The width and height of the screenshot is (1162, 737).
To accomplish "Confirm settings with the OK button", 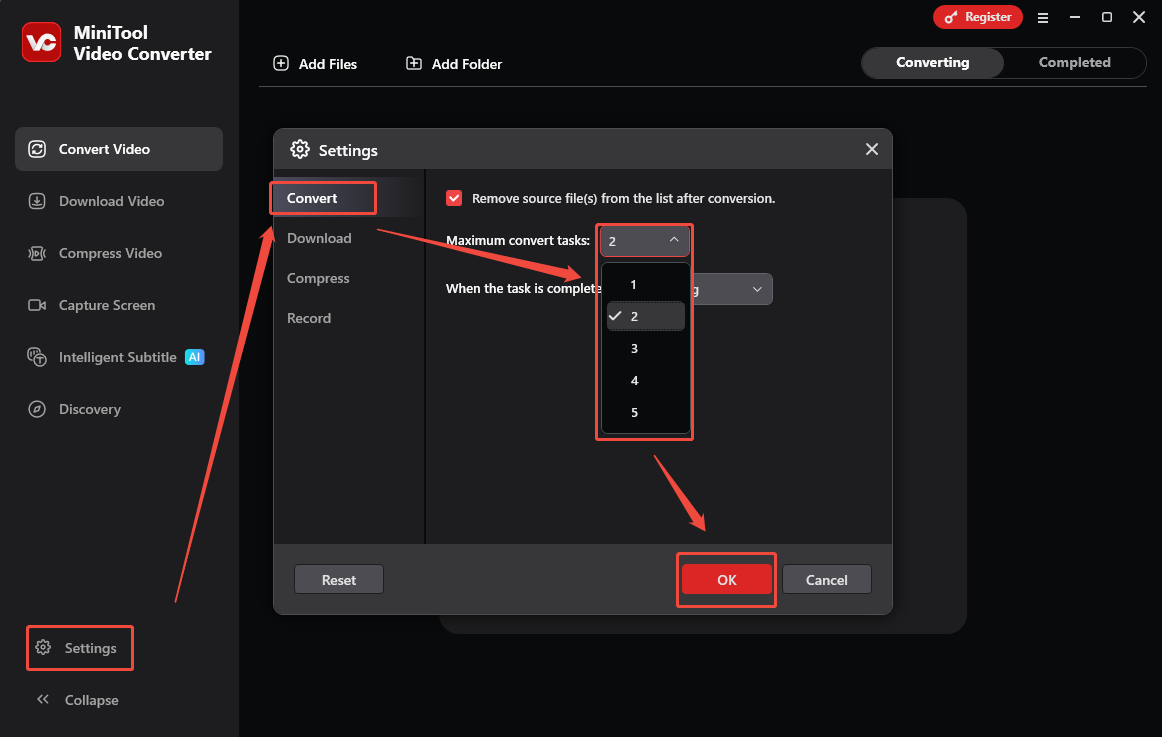I will (x=726, y=579).
